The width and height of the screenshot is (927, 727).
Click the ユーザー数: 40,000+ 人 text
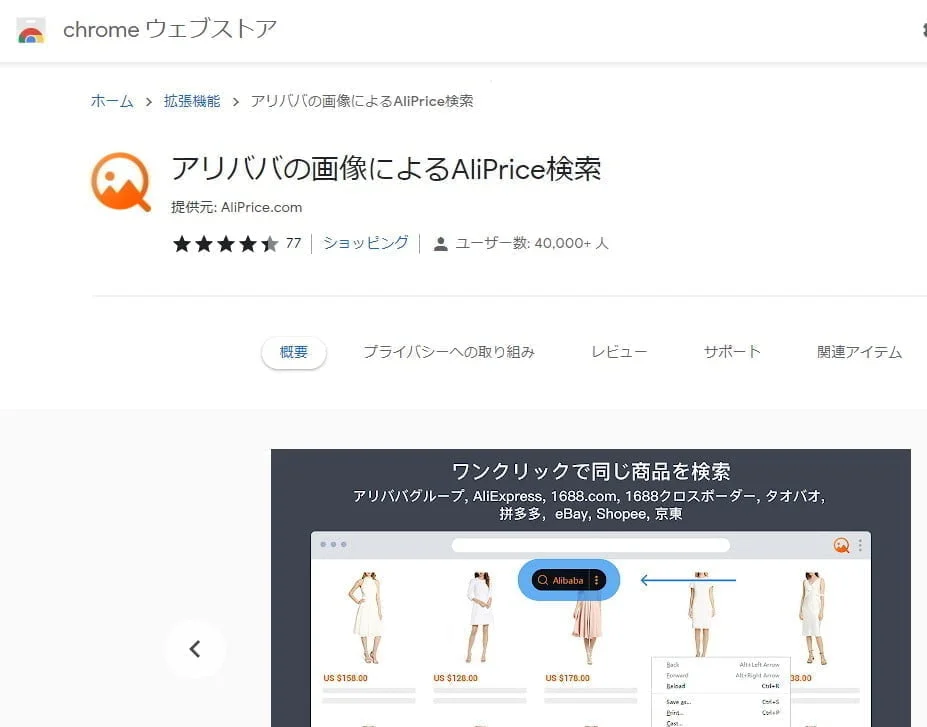pos(531,243)
